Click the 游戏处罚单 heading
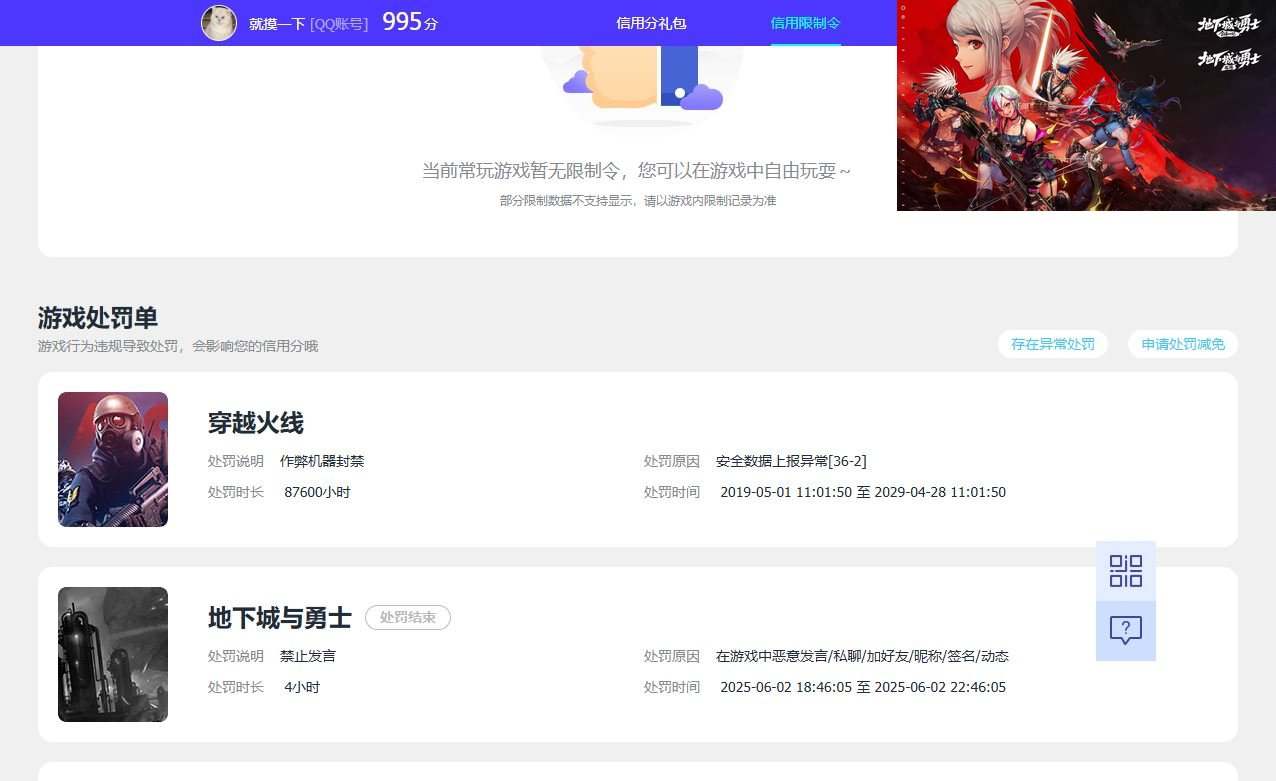Viewport: 1276px width, 781px height. [x=98, y=318]
